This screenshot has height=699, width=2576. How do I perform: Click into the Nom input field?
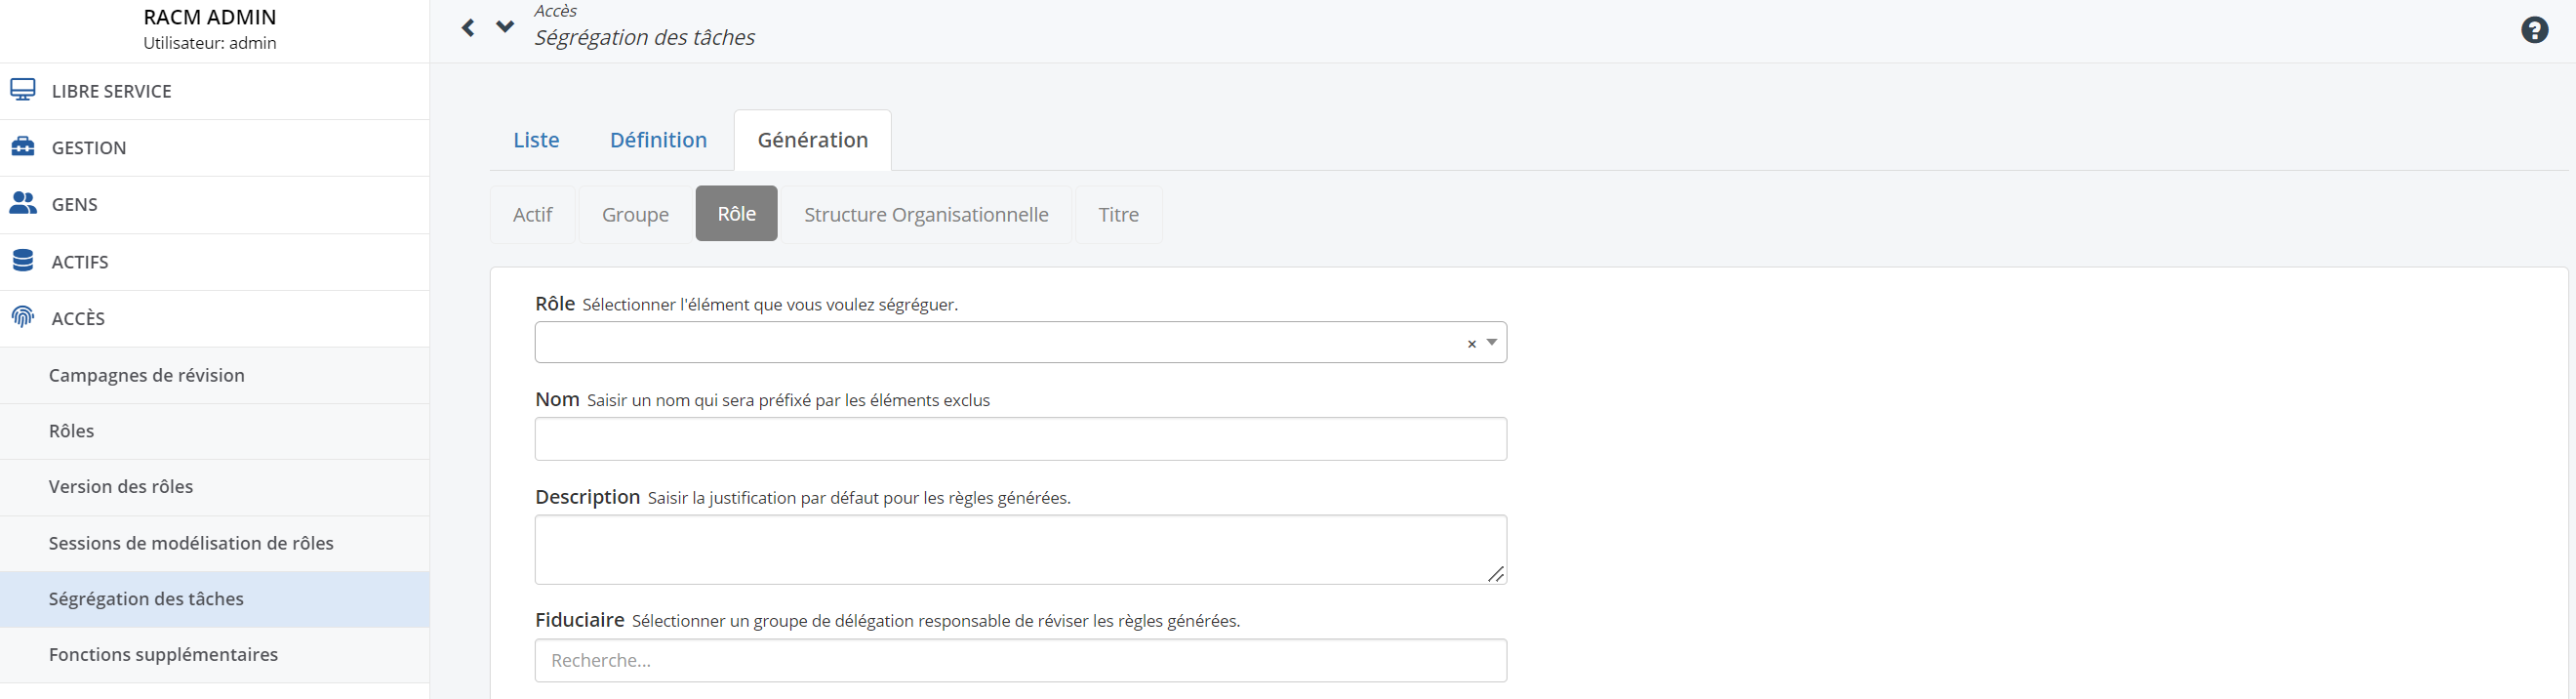[x=1020, y=439]
